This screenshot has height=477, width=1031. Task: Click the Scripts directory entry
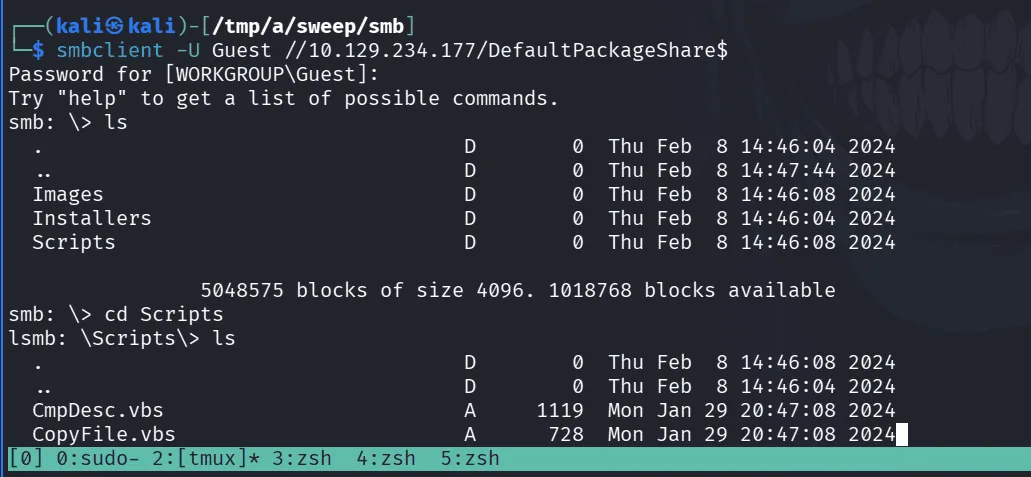pyautogui.click(x=74, y=243)
